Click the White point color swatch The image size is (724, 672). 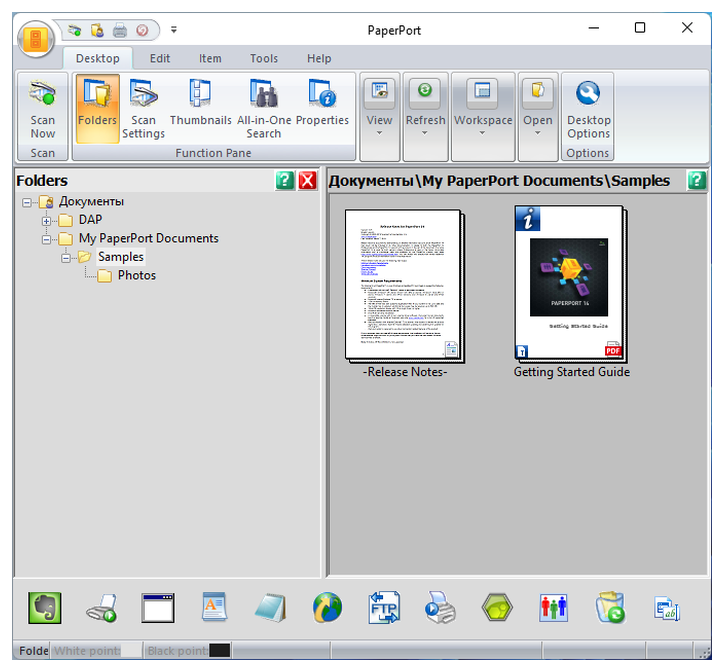(131, 651)
